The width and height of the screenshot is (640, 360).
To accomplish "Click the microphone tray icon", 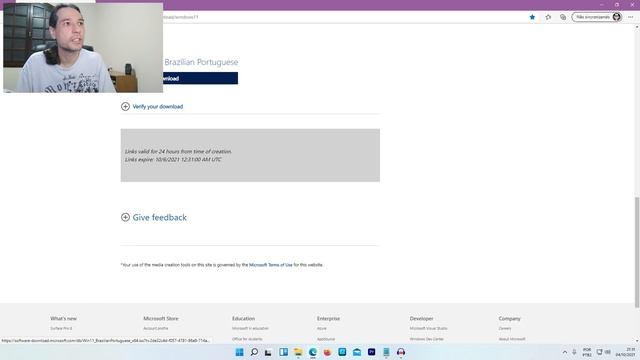I will pyautogui.click(x=574, y=352).
